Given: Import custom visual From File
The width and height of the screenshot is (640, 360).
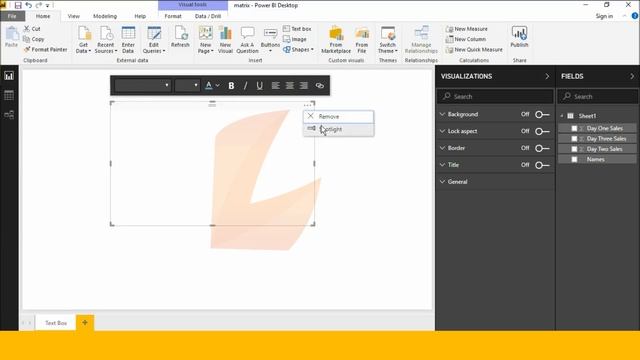Looking at the screenshot, I should point(362,39).
